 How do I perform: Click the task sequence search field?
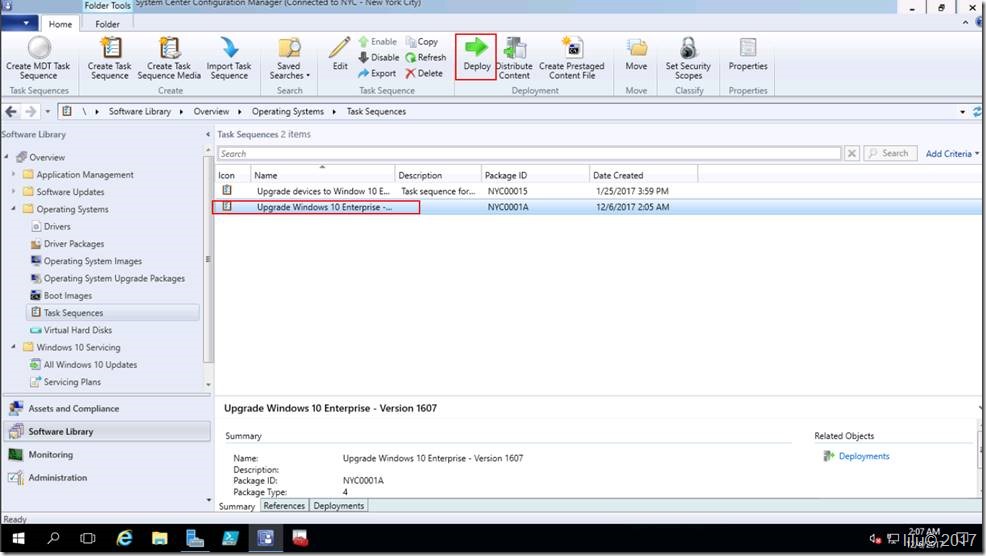pyautogui.click(x=529, y=153)
